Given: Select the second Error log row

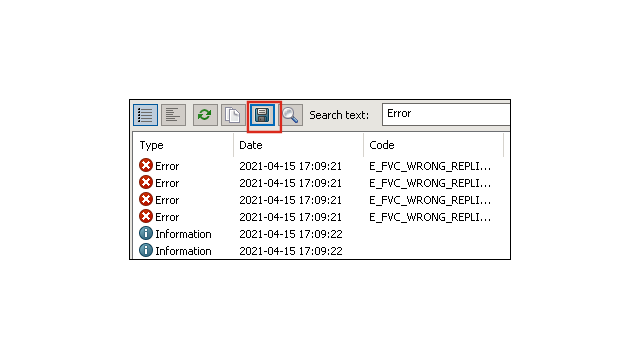Looking at the screenshot, I should pos(321,183).
